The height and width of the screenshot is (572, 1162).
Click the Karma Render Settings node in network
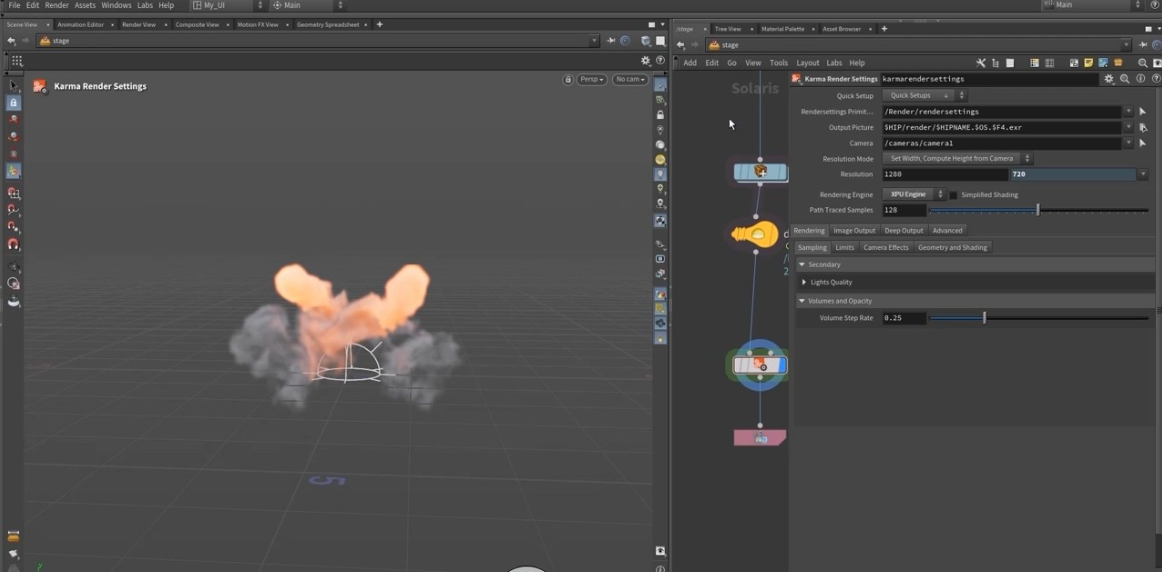[760, 365]
